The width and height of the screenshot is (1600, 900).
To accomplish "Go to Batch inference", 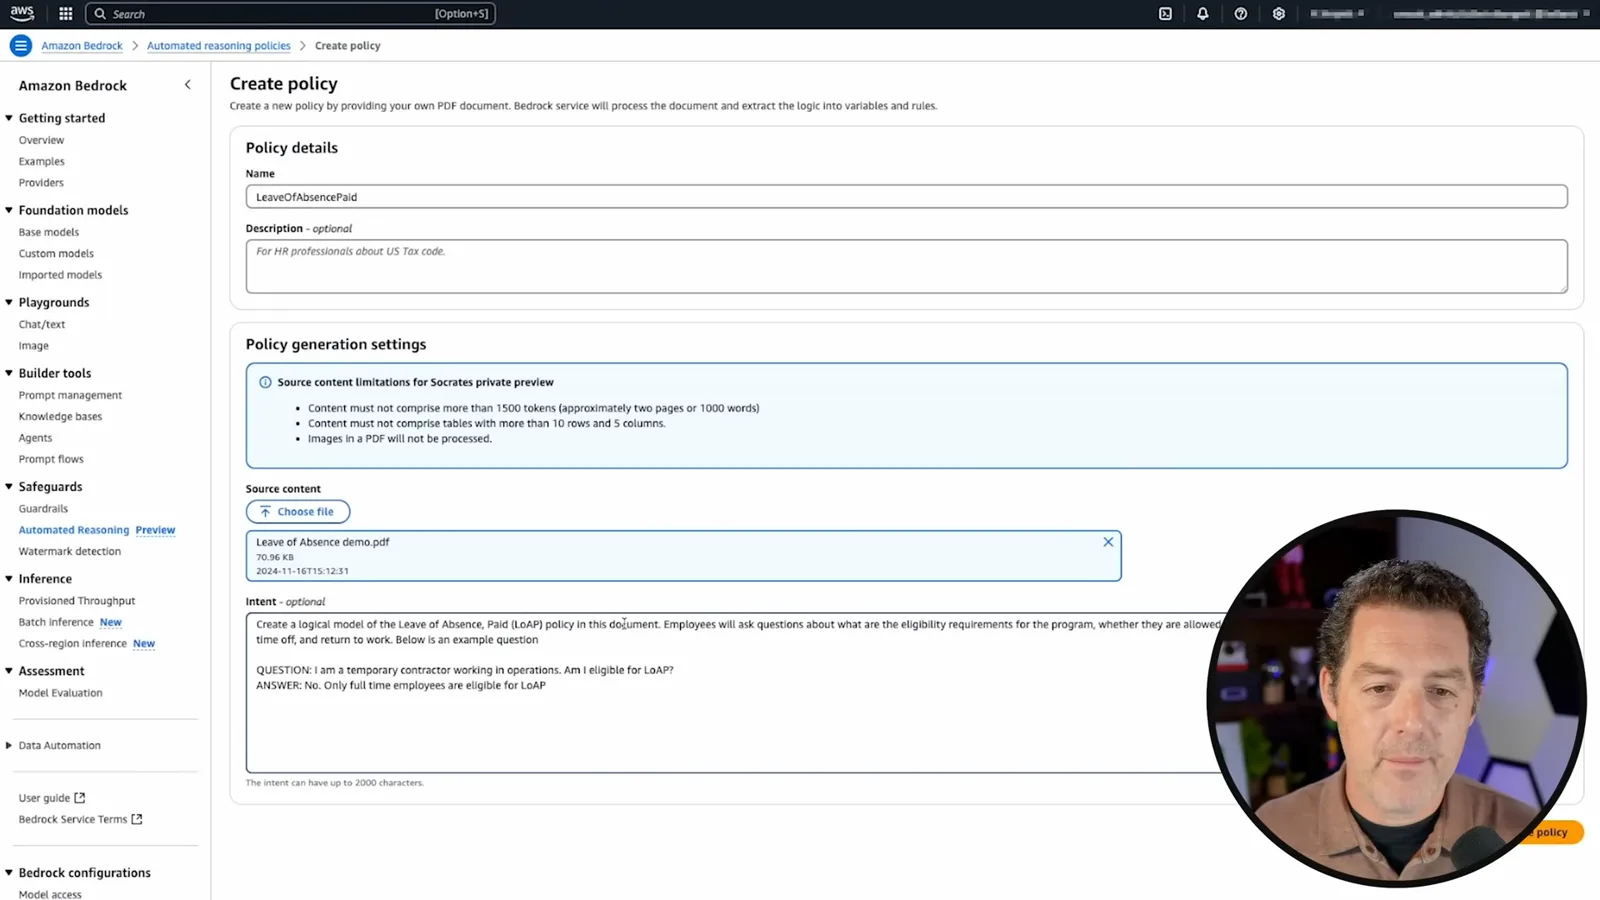I will [56, 622].
